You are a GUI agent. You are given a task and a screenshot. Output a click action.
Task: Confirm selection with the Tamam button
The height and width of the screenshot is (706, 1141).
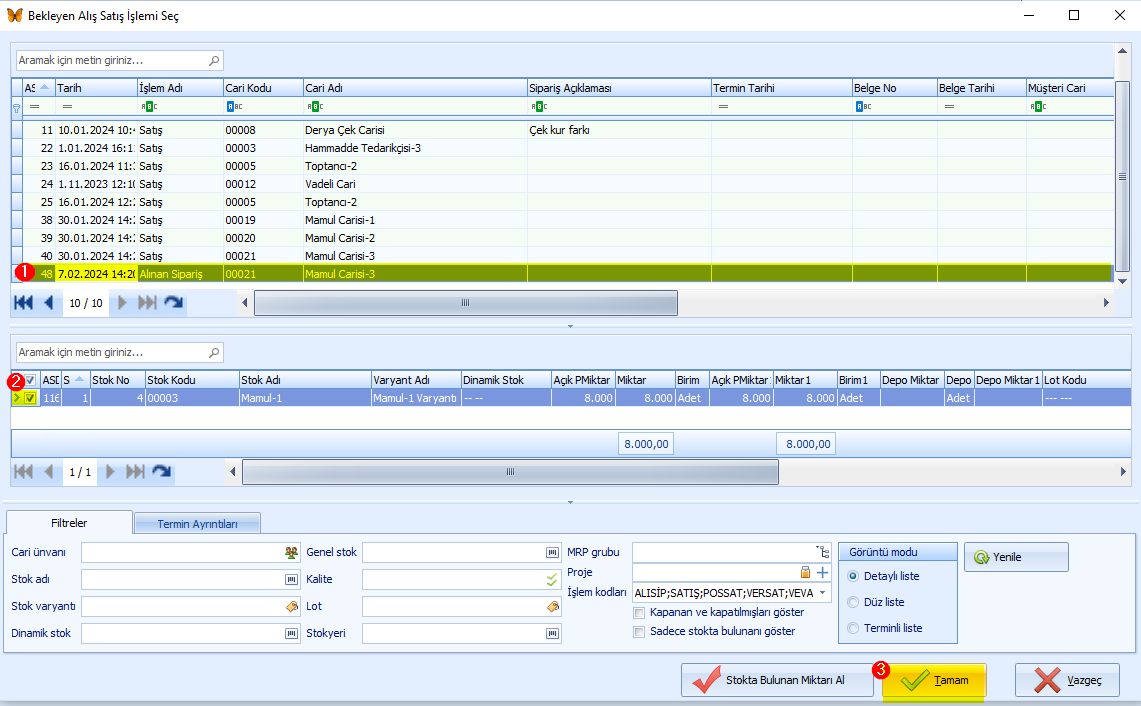[x=934, y=681]
